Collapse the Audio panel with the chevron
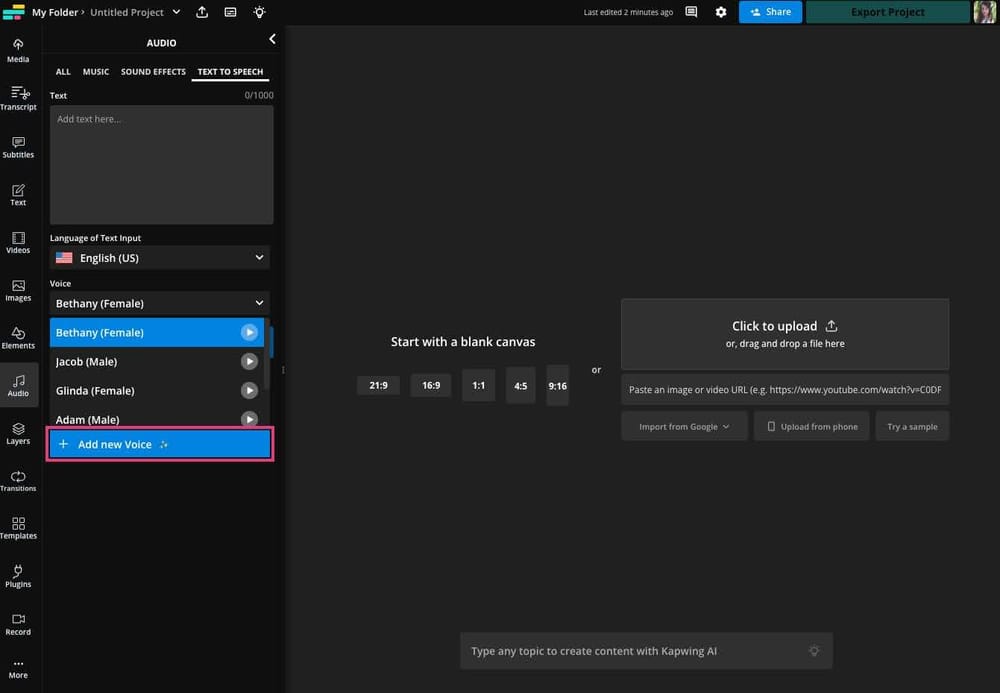The width and height of the screenshot is (1000, 693). pos(272,38)
